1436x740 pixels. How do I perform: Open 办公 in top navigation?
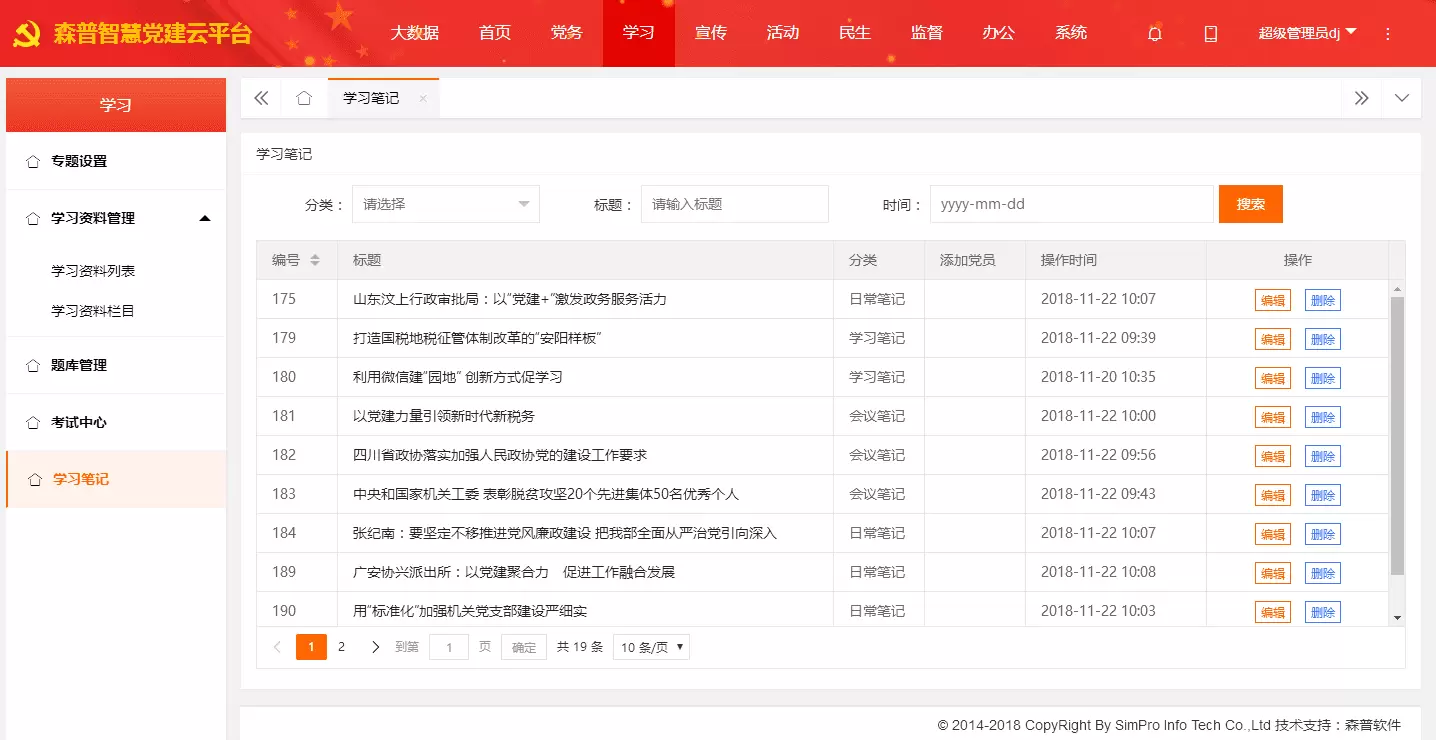coord(999,33)
